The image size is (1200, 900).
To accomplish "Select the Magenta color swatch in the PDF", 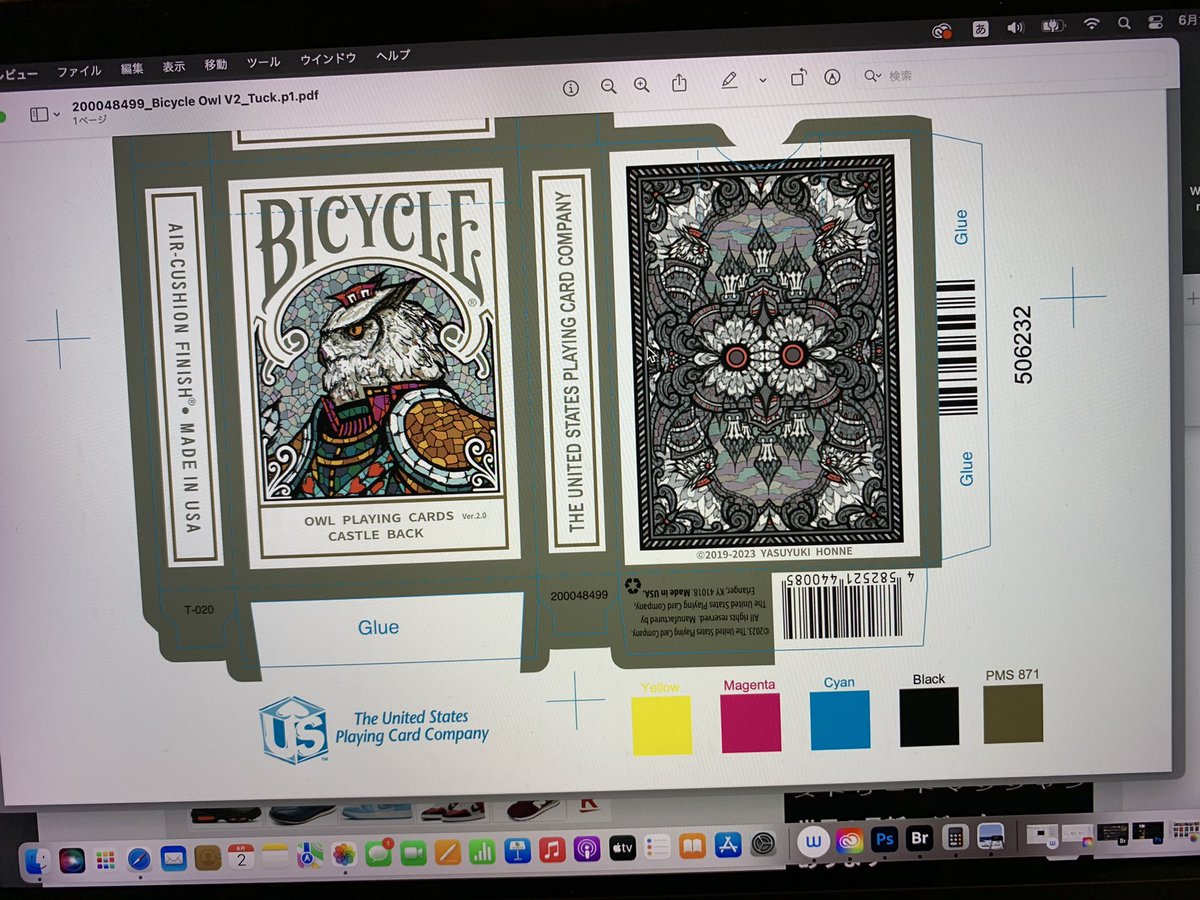I will point(750,722).
